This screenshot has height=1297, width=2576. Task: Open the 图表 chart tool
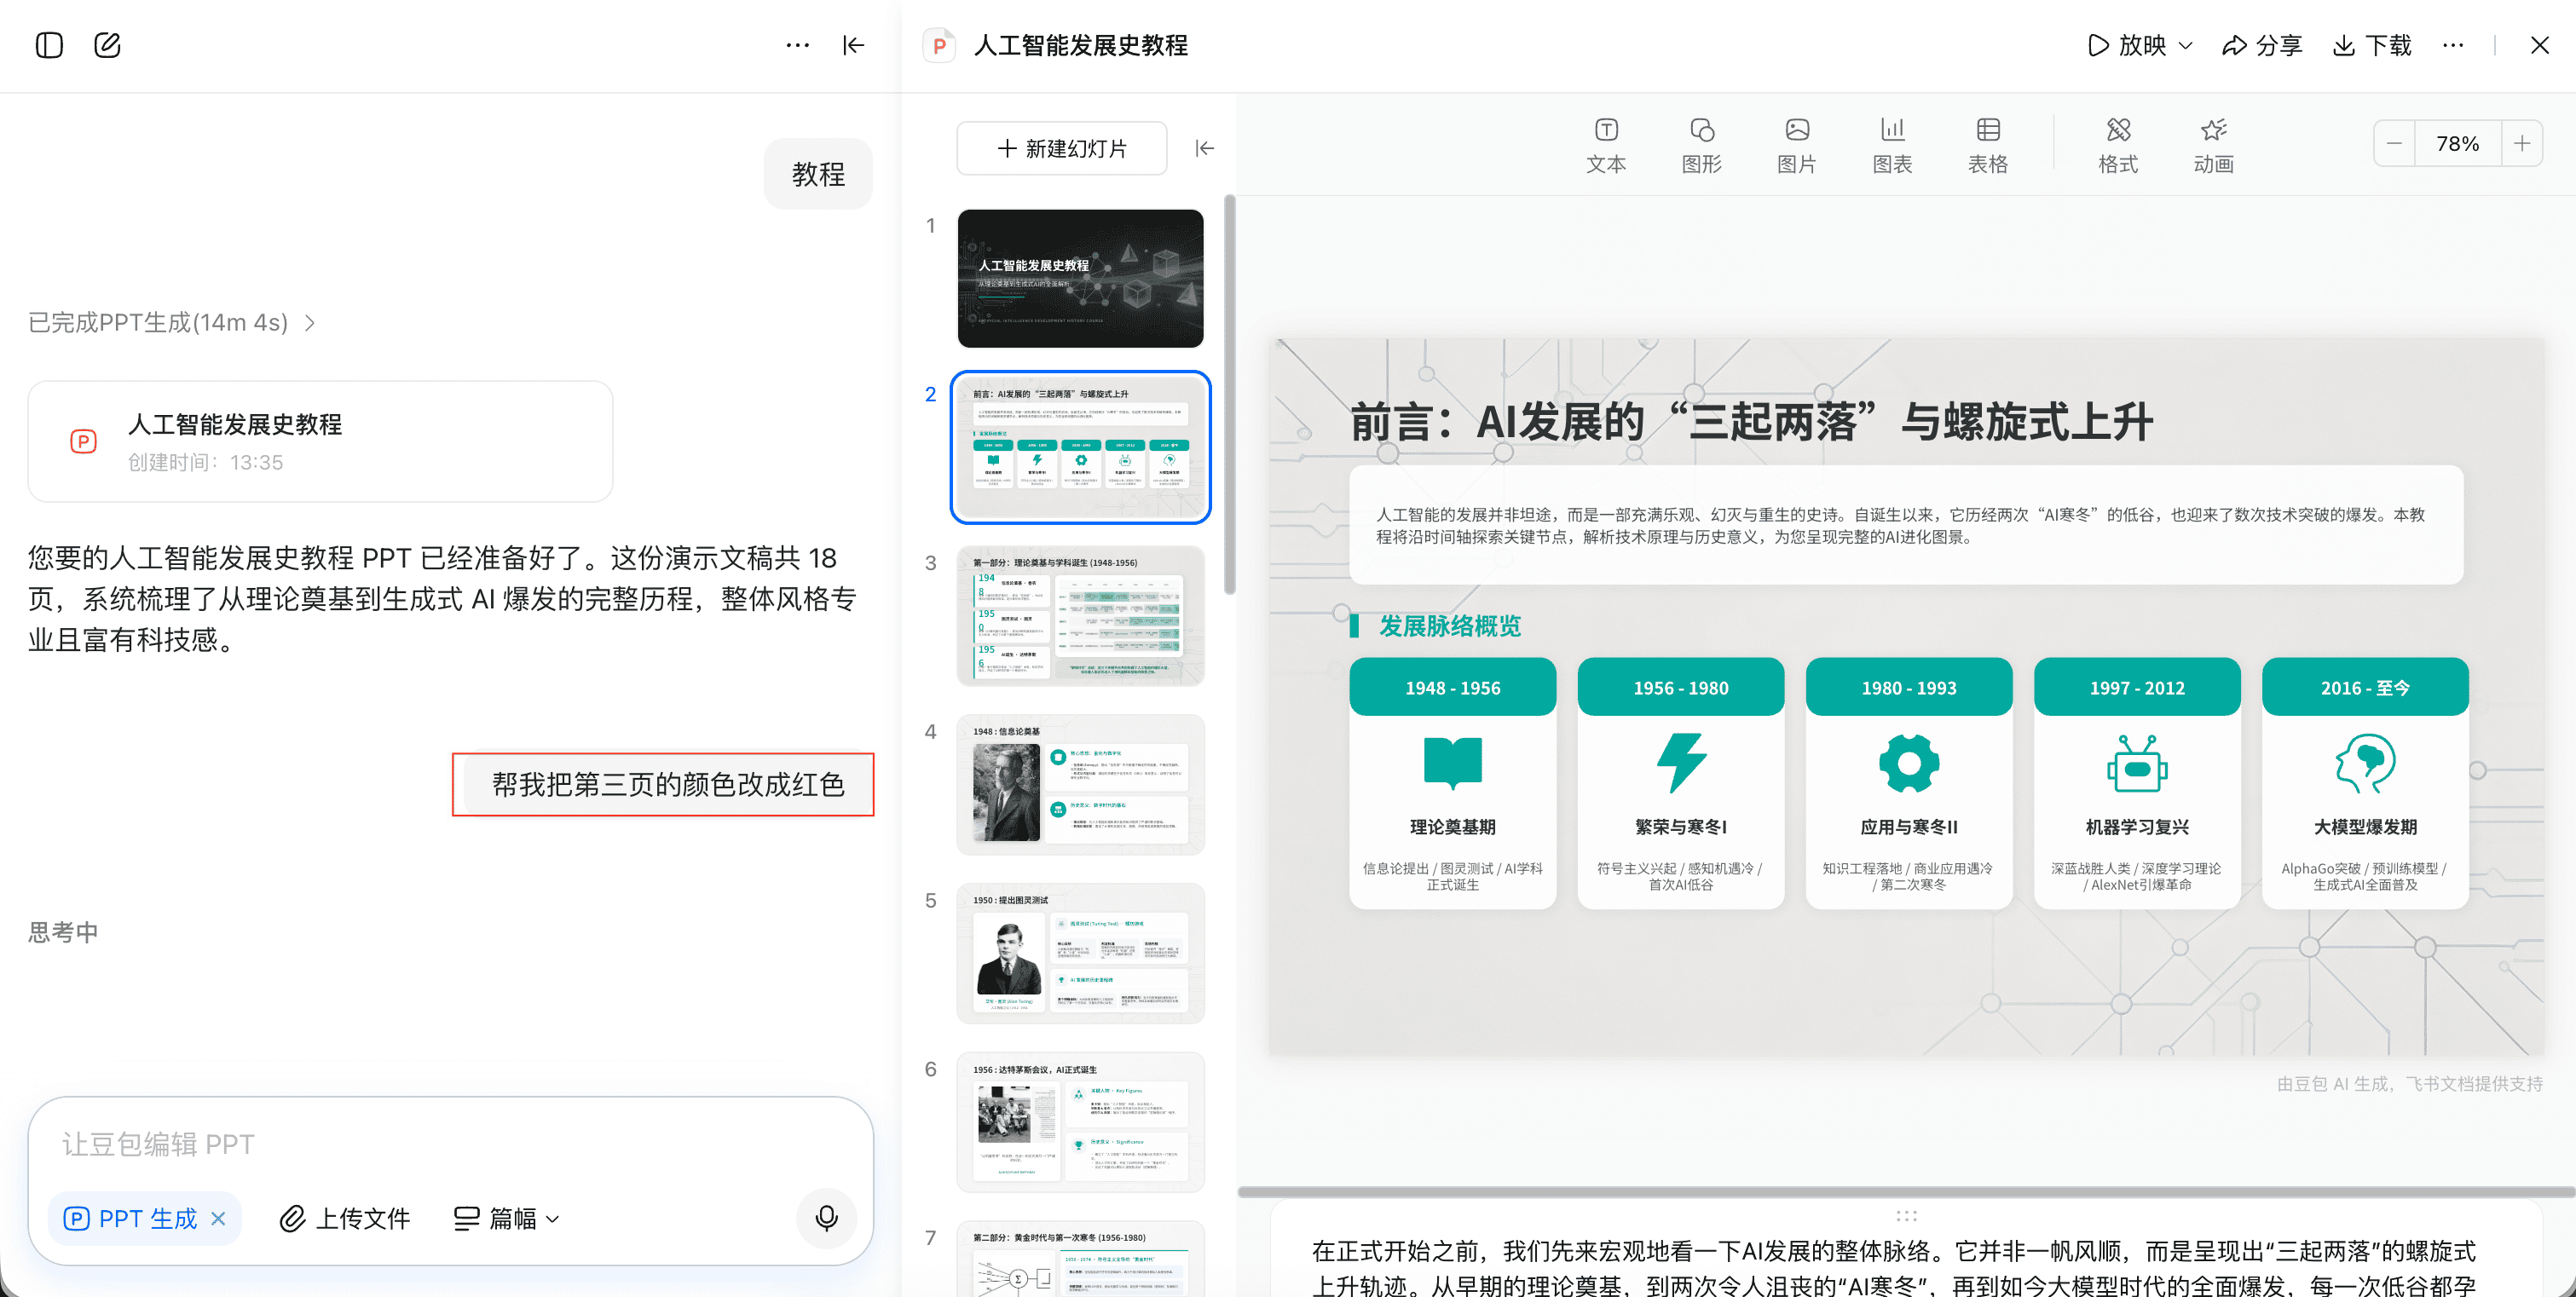coord(1891,145)
